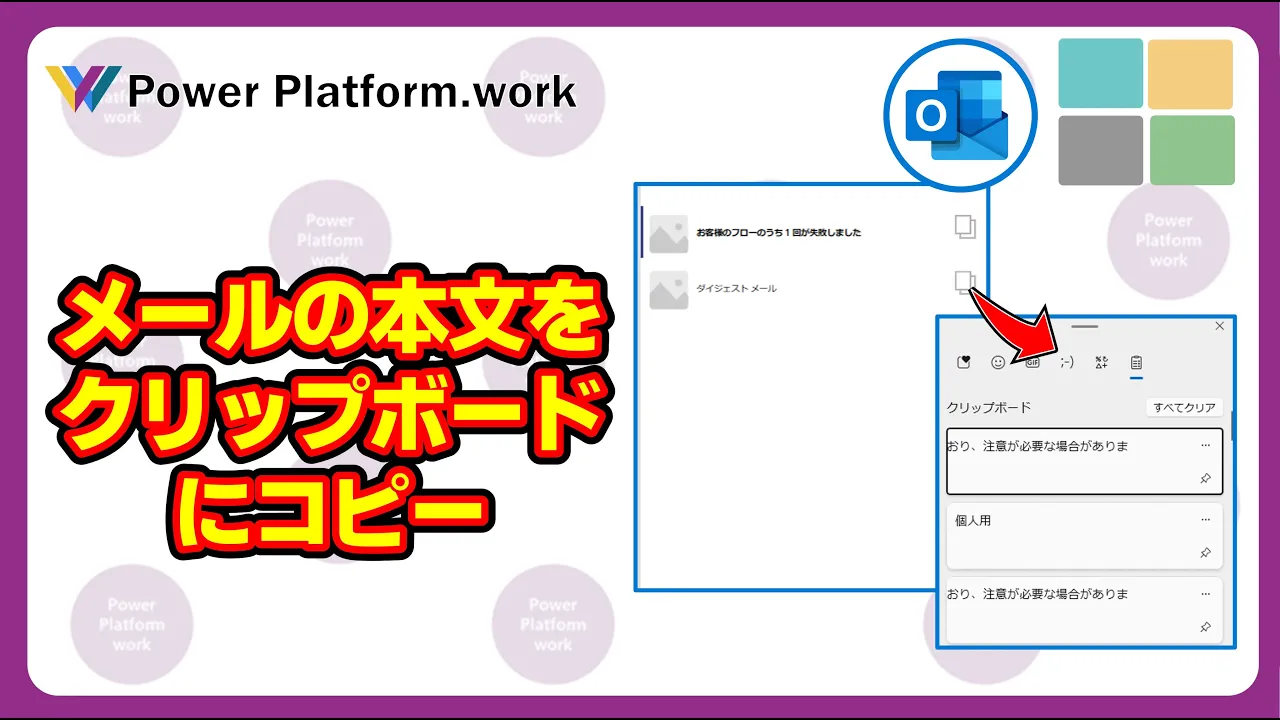Paste the 個人用 clipboard entry
The image size is (1280, 720).
(x=1085, y=536)
